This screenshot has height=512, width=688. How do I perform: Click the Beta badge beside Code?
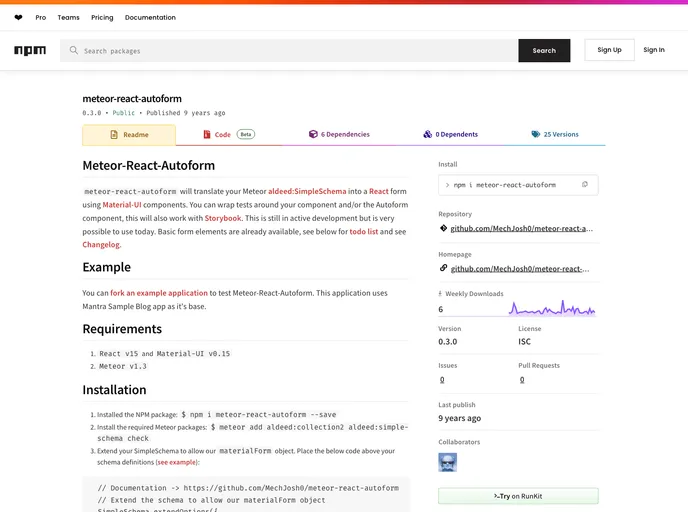pyautogui.click(x=246, y=134)
